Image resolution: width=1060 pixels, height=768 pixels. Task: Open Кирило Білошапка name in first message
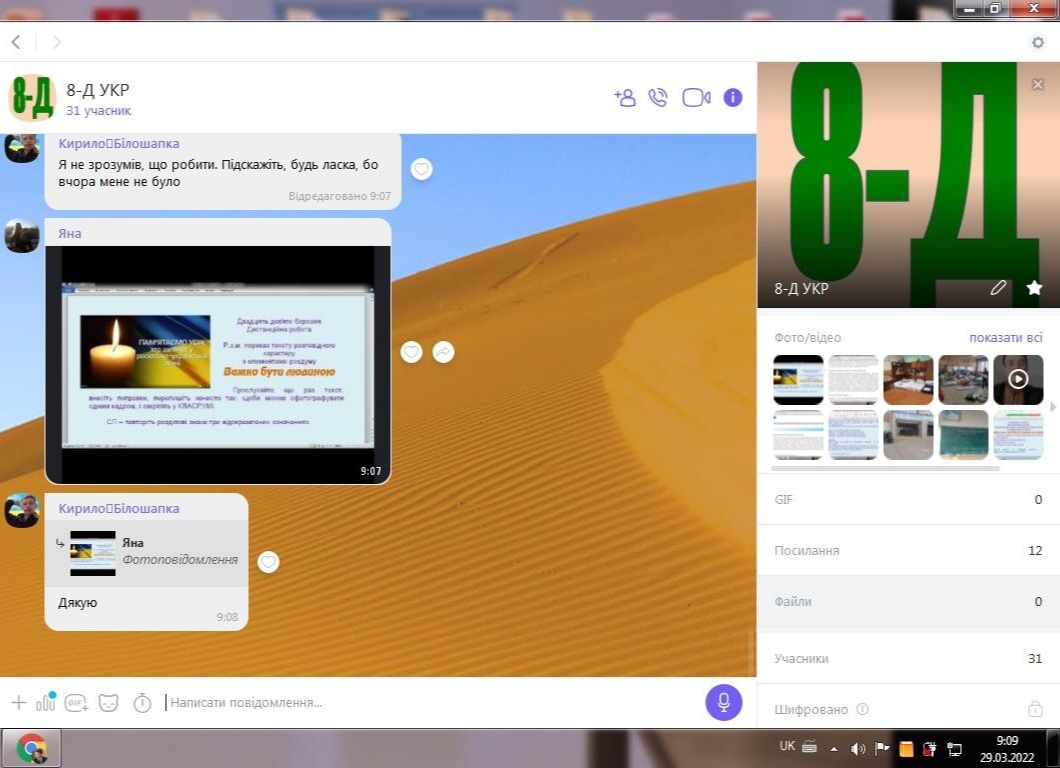[119, 143]
